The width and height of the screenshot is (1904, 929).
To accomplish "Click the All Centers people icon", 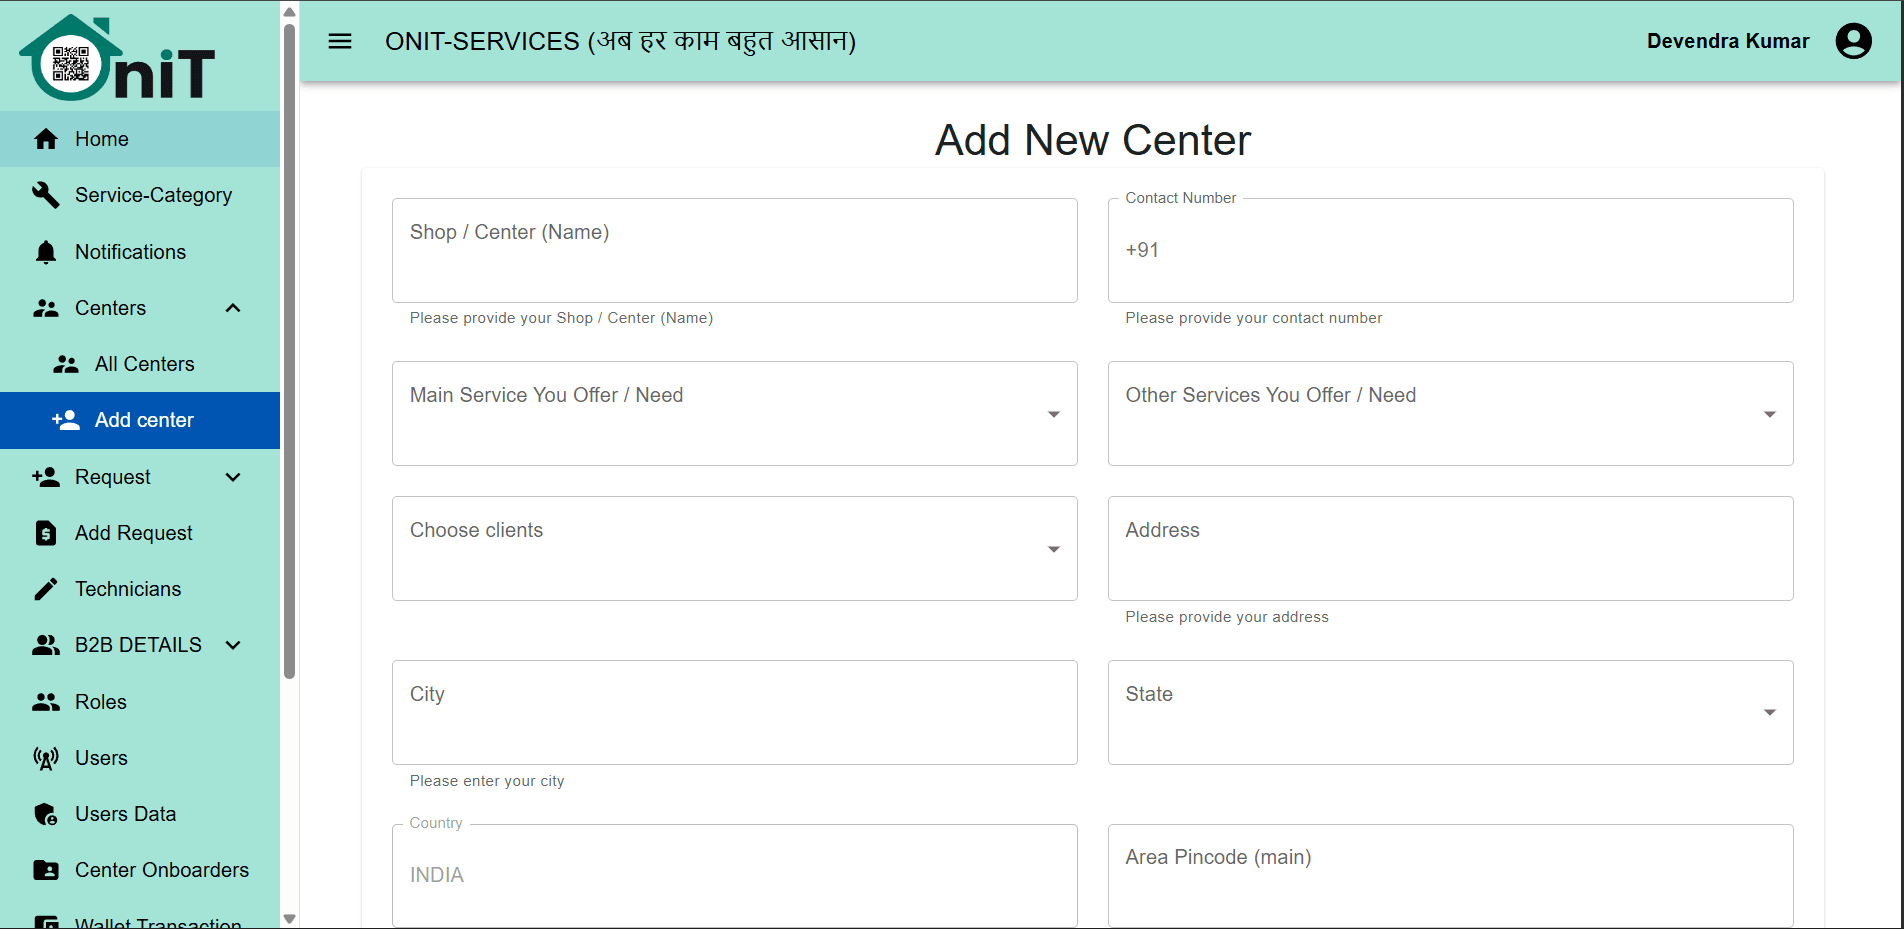I will click(x=66, y=364).
